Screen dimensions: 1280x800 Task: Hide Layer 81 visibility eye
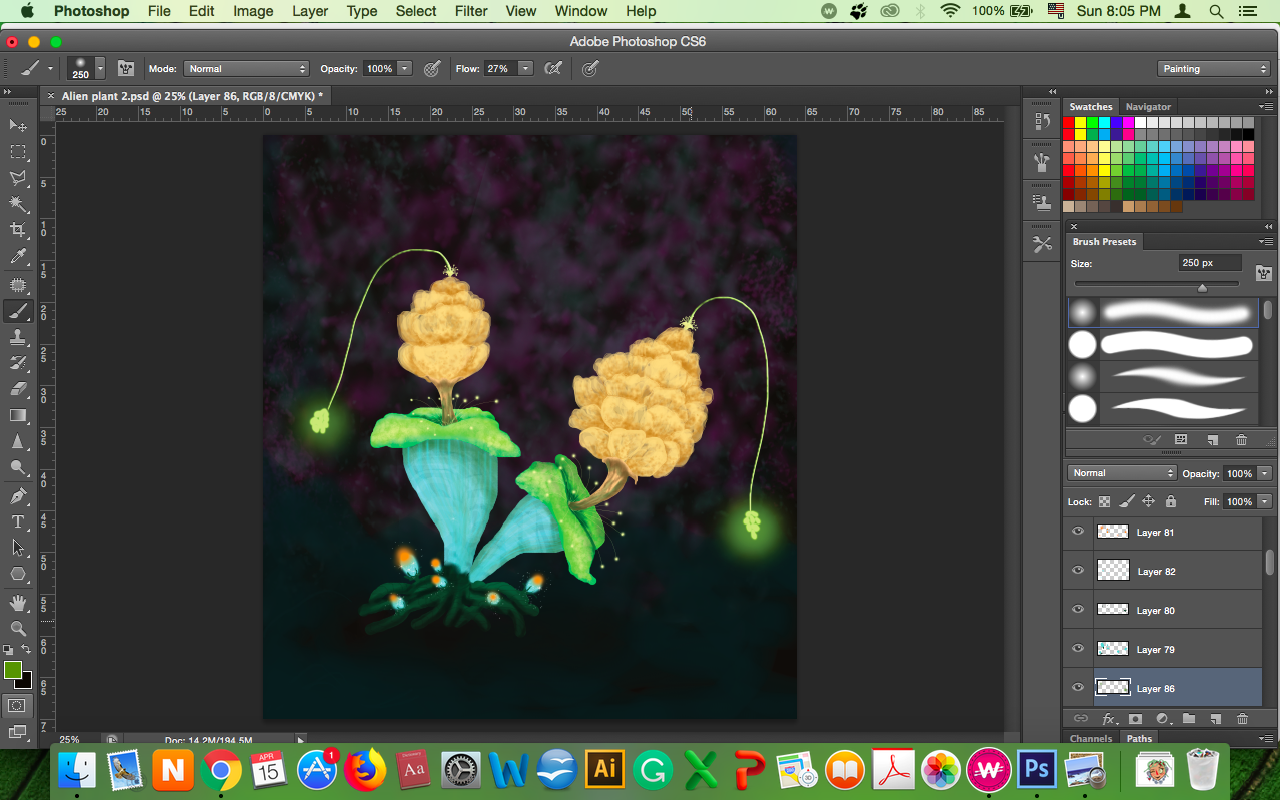coord(1078,532)
